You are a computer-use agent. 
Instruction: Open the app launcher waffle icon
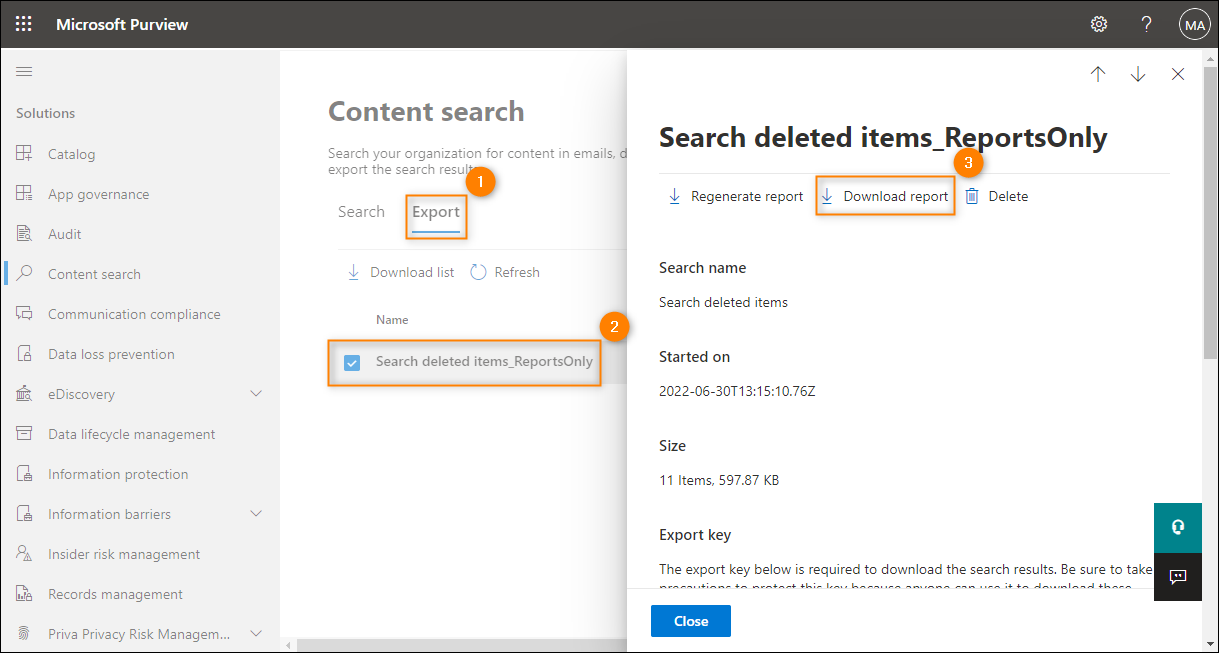(x=23, y=24)
